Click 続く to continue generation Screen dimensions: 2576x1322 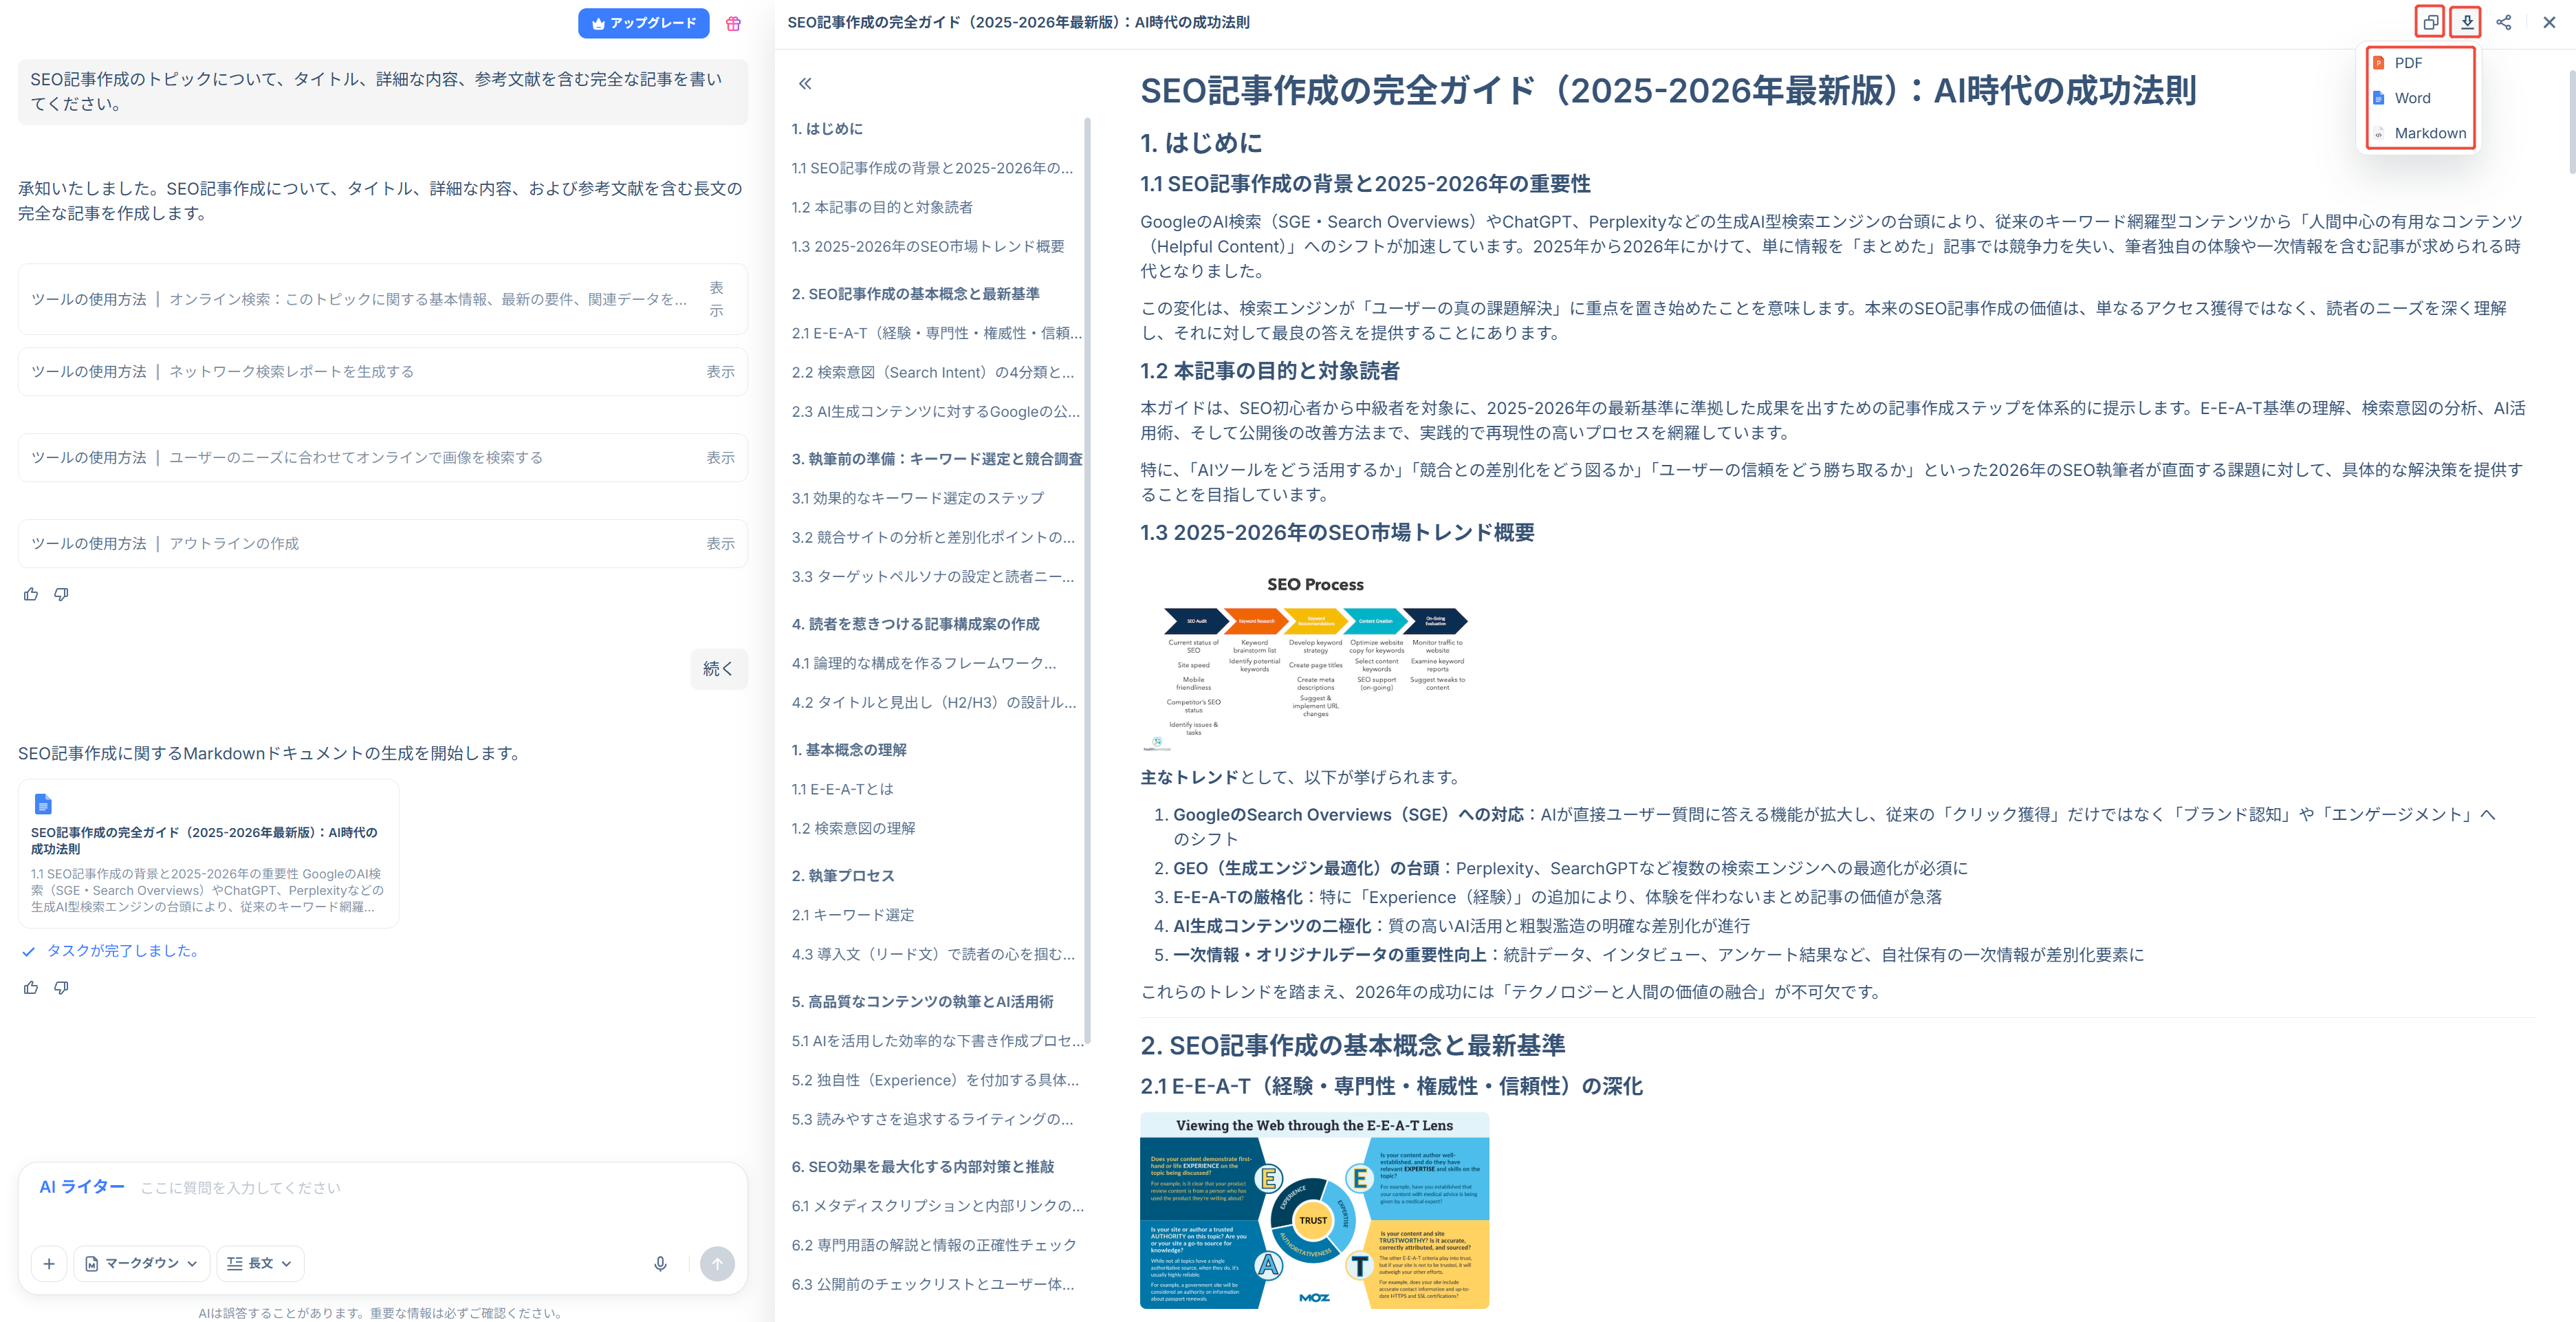click(x=719, y=669)
